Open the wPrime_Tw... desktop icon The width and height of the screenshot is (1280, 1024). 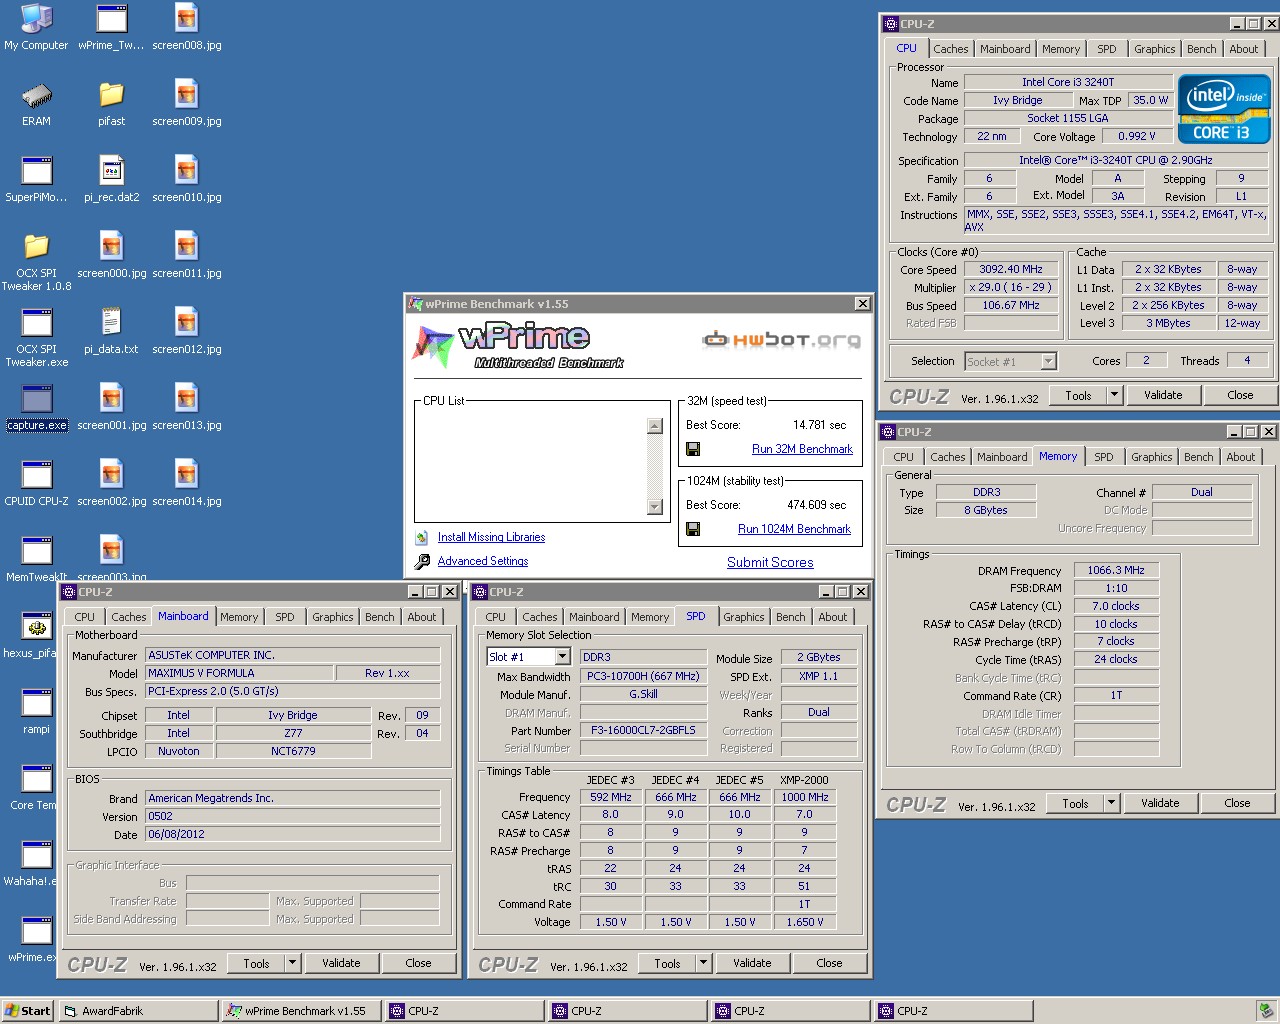pos(111,28)
